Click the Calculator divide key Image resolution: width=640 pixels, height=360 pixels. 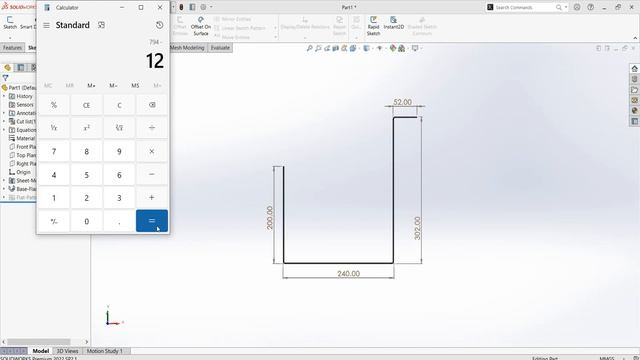[152, 128]
